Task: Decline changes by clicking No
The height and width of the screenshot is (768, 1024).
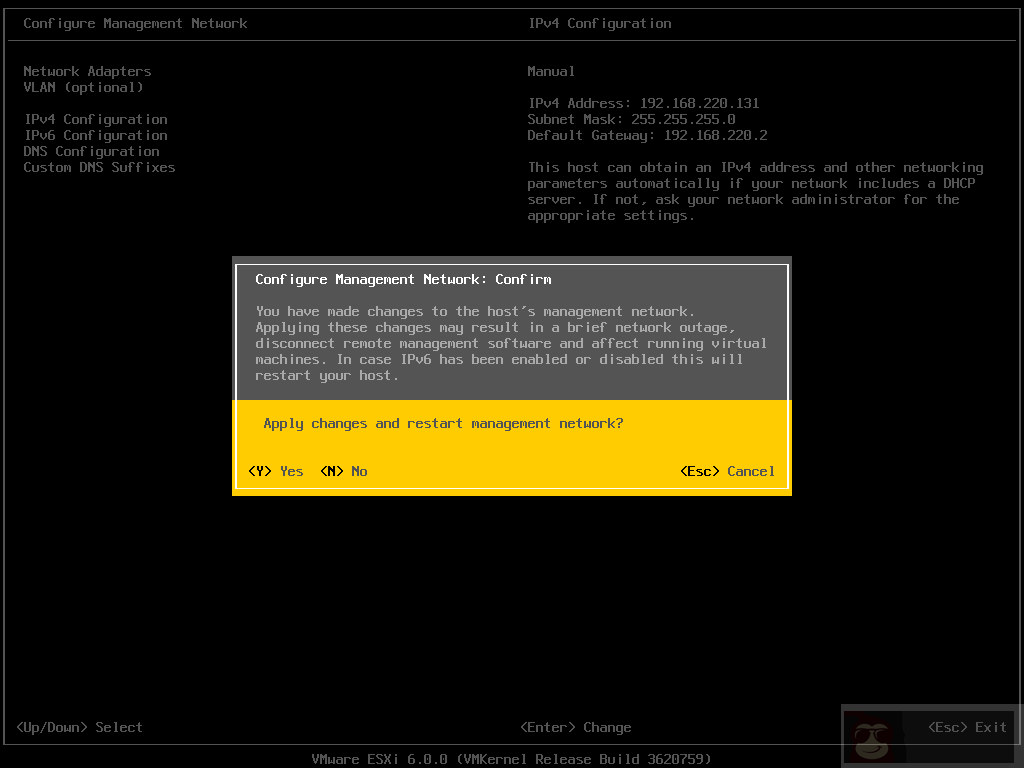Action: point(344,471)
